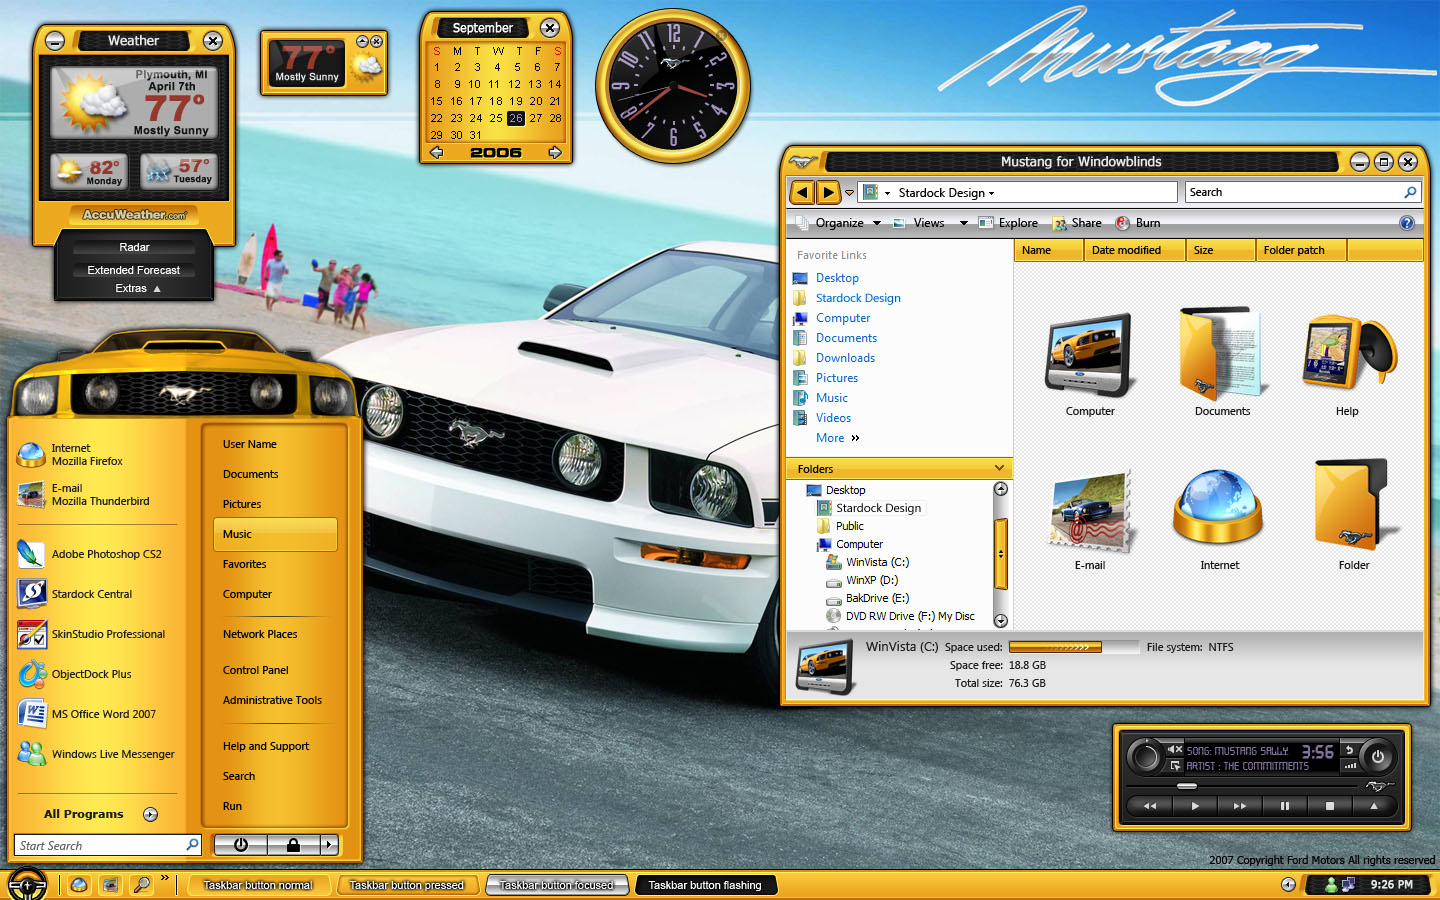Toggle mute speaker icon in media player
Image resolution: width=1440 pixels, height=900 pixels.
click(x=1175, y=749)
